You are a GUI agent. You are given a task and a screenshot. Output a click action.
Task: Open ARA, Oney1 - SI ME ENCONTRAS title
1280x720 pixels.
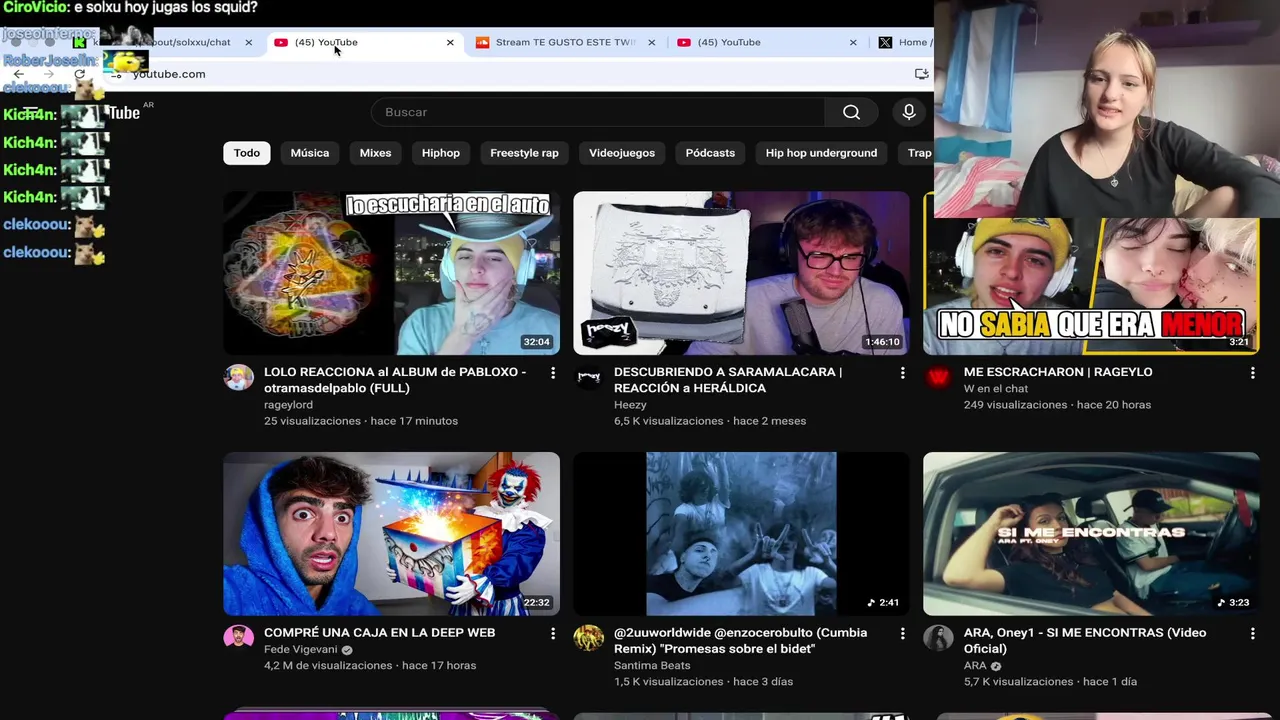pos(1085,641)
